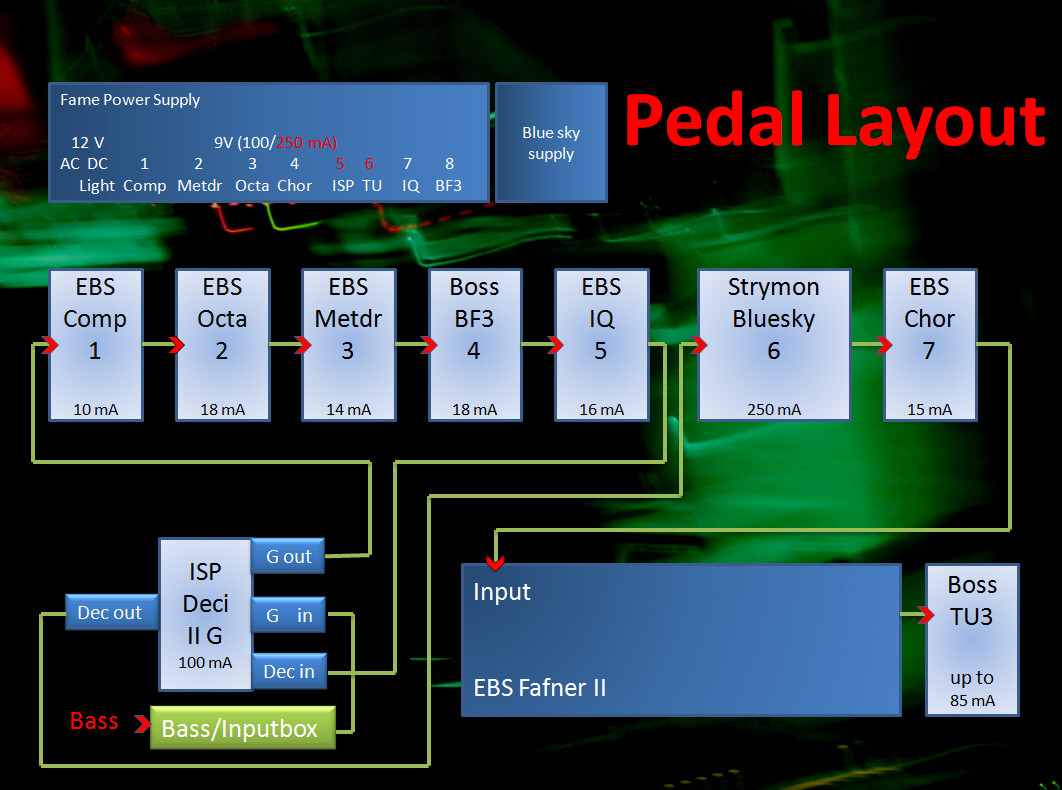Click the EBS Fafner II label
Image resolution: width=1062 pixels, height=790 pixels.
click(540, 688)
